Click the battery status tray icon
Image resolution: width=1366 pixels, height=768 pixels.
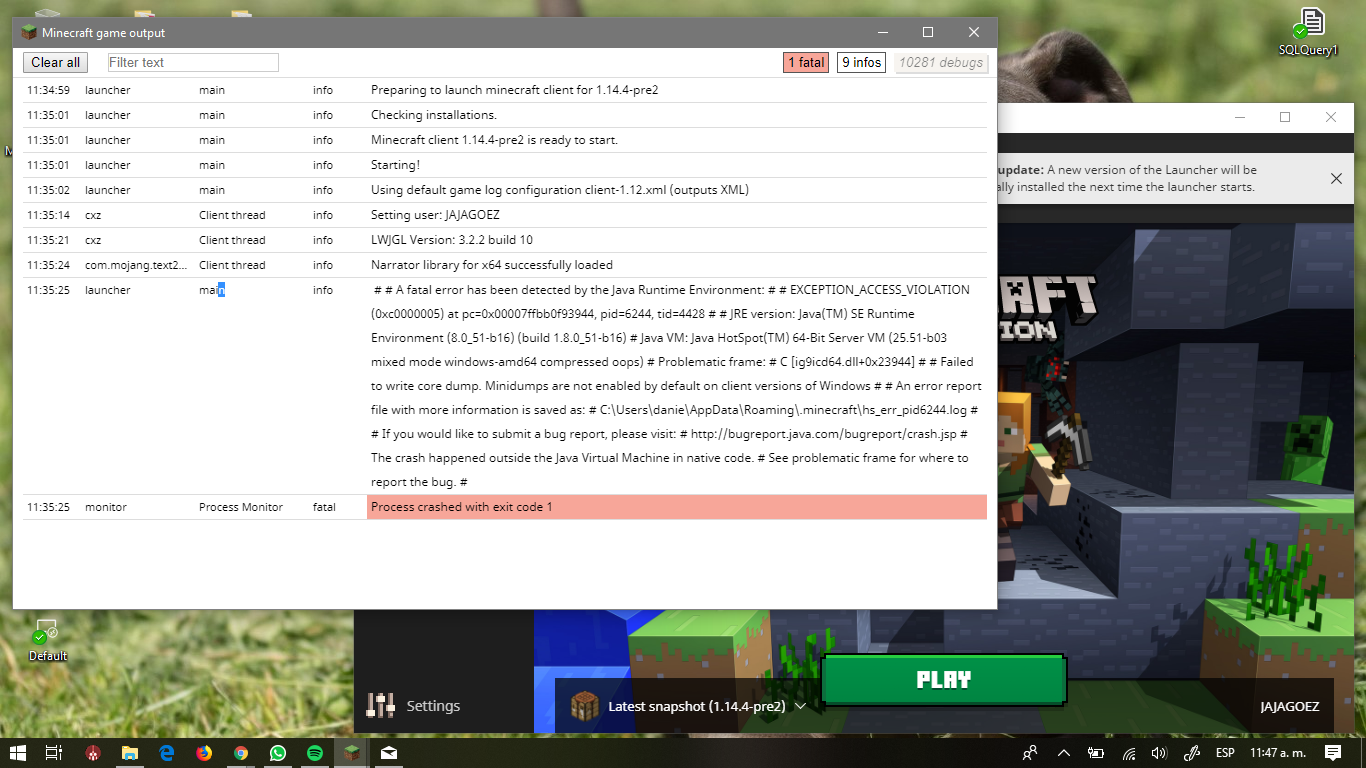tap(1096, 753)
